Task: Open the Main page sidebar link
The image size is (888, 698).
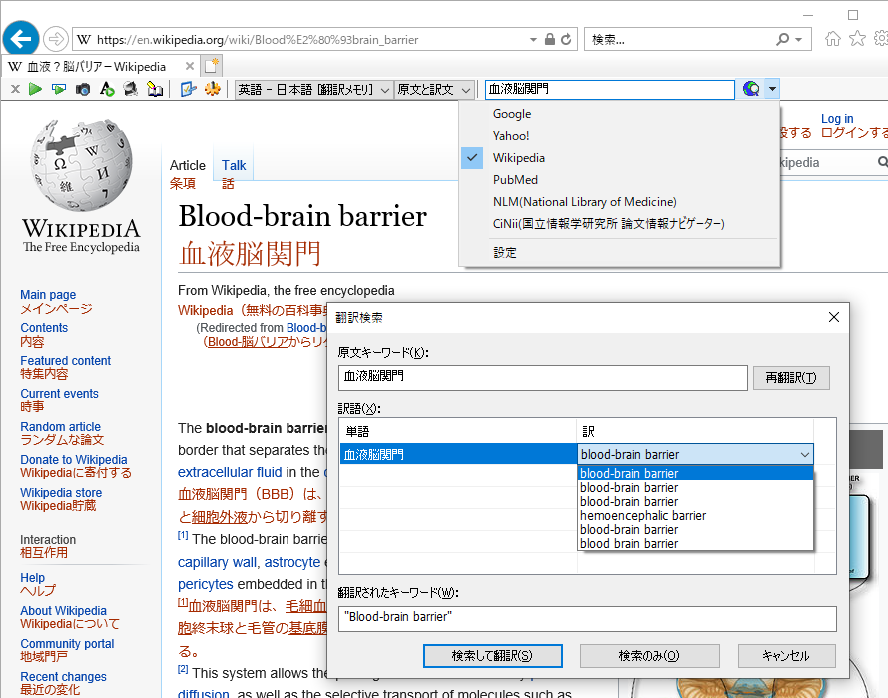Action: (48, 295)
